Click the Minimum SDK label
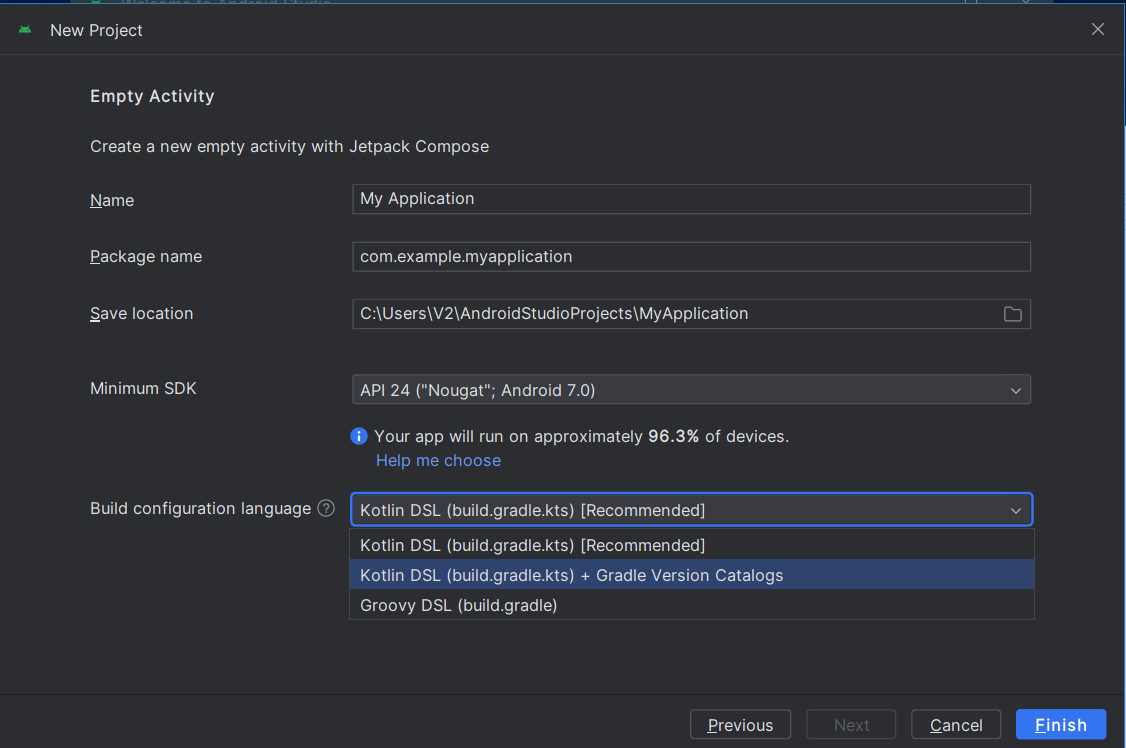 (x=143, y=388)
